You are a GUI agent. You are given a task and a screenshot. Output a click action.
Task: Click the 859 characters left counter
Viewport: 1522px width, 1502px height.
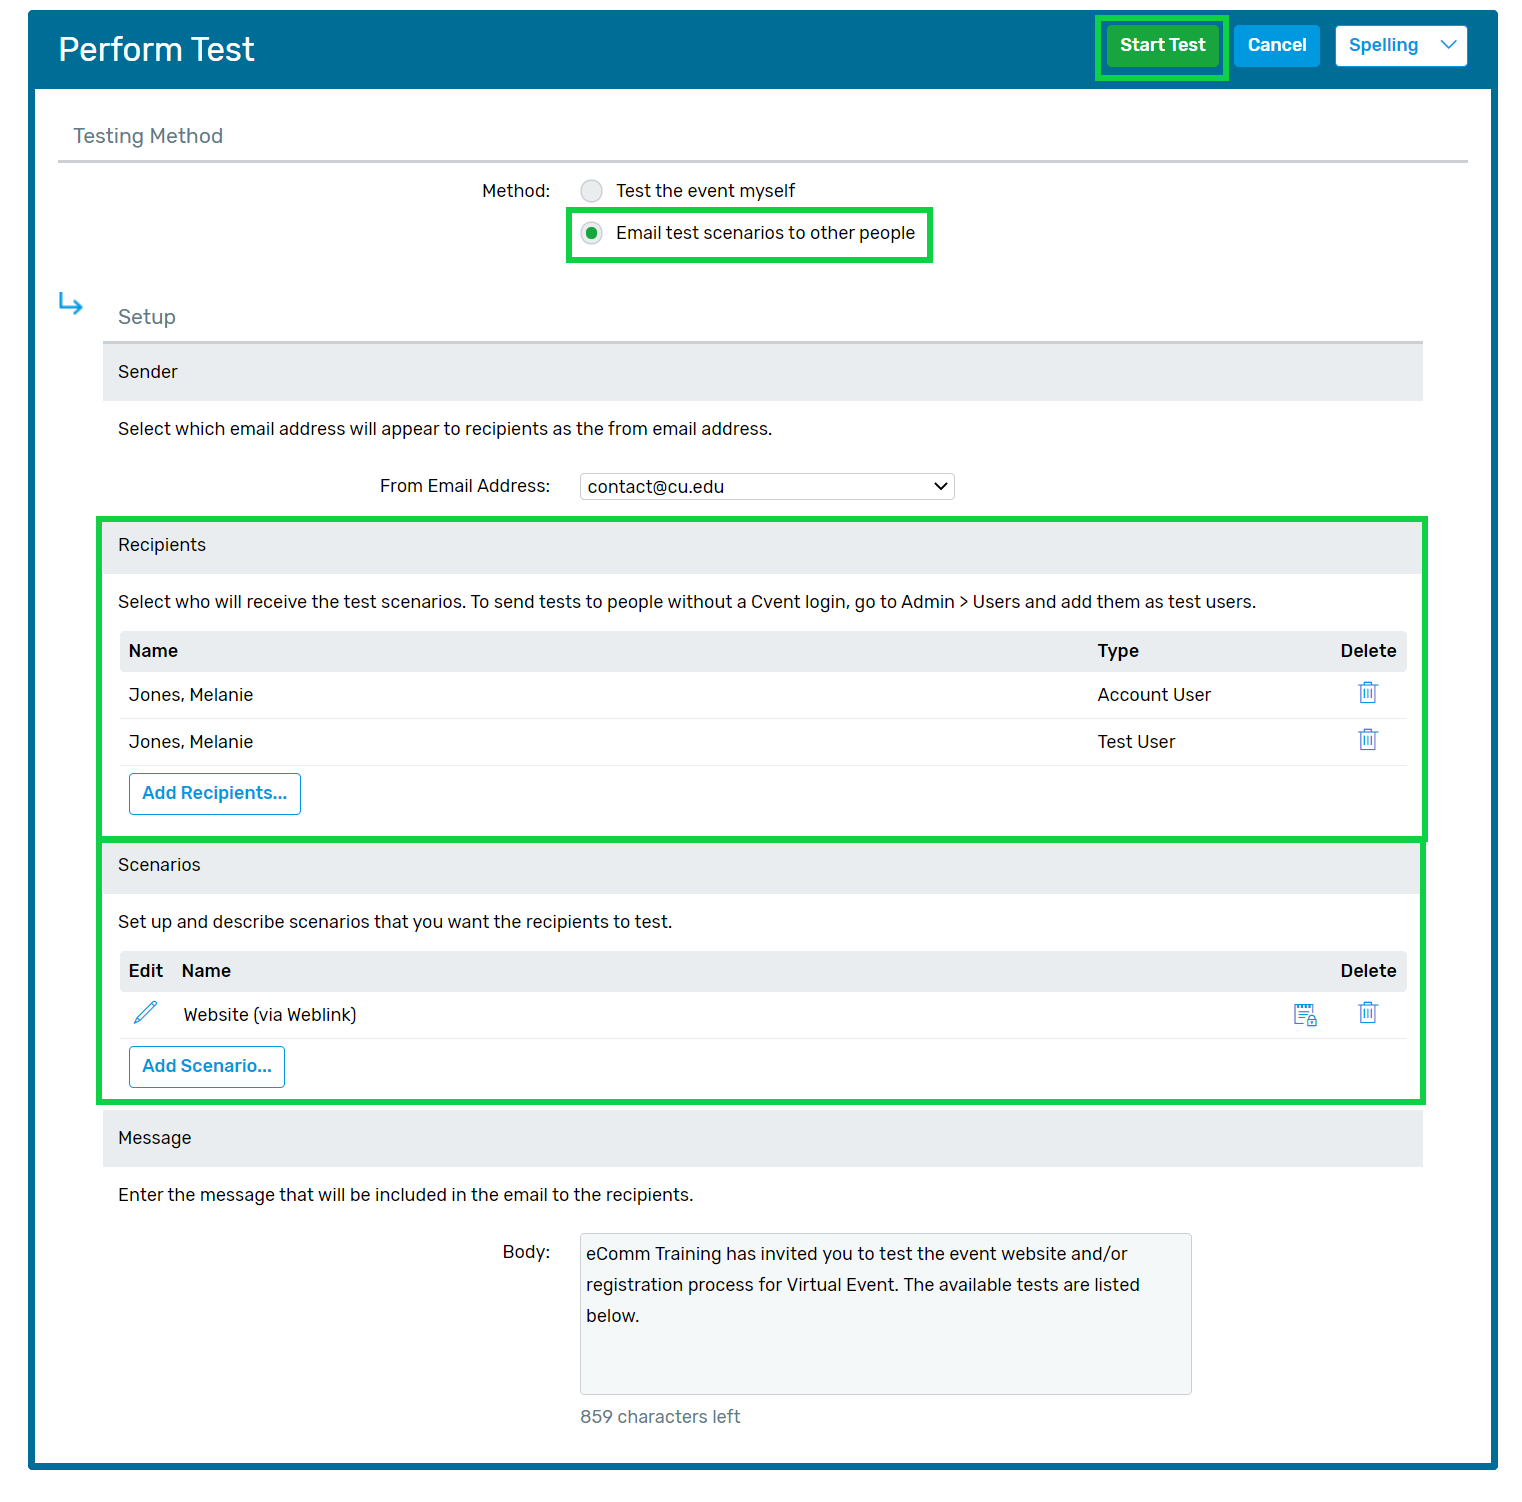point(660,1417)
